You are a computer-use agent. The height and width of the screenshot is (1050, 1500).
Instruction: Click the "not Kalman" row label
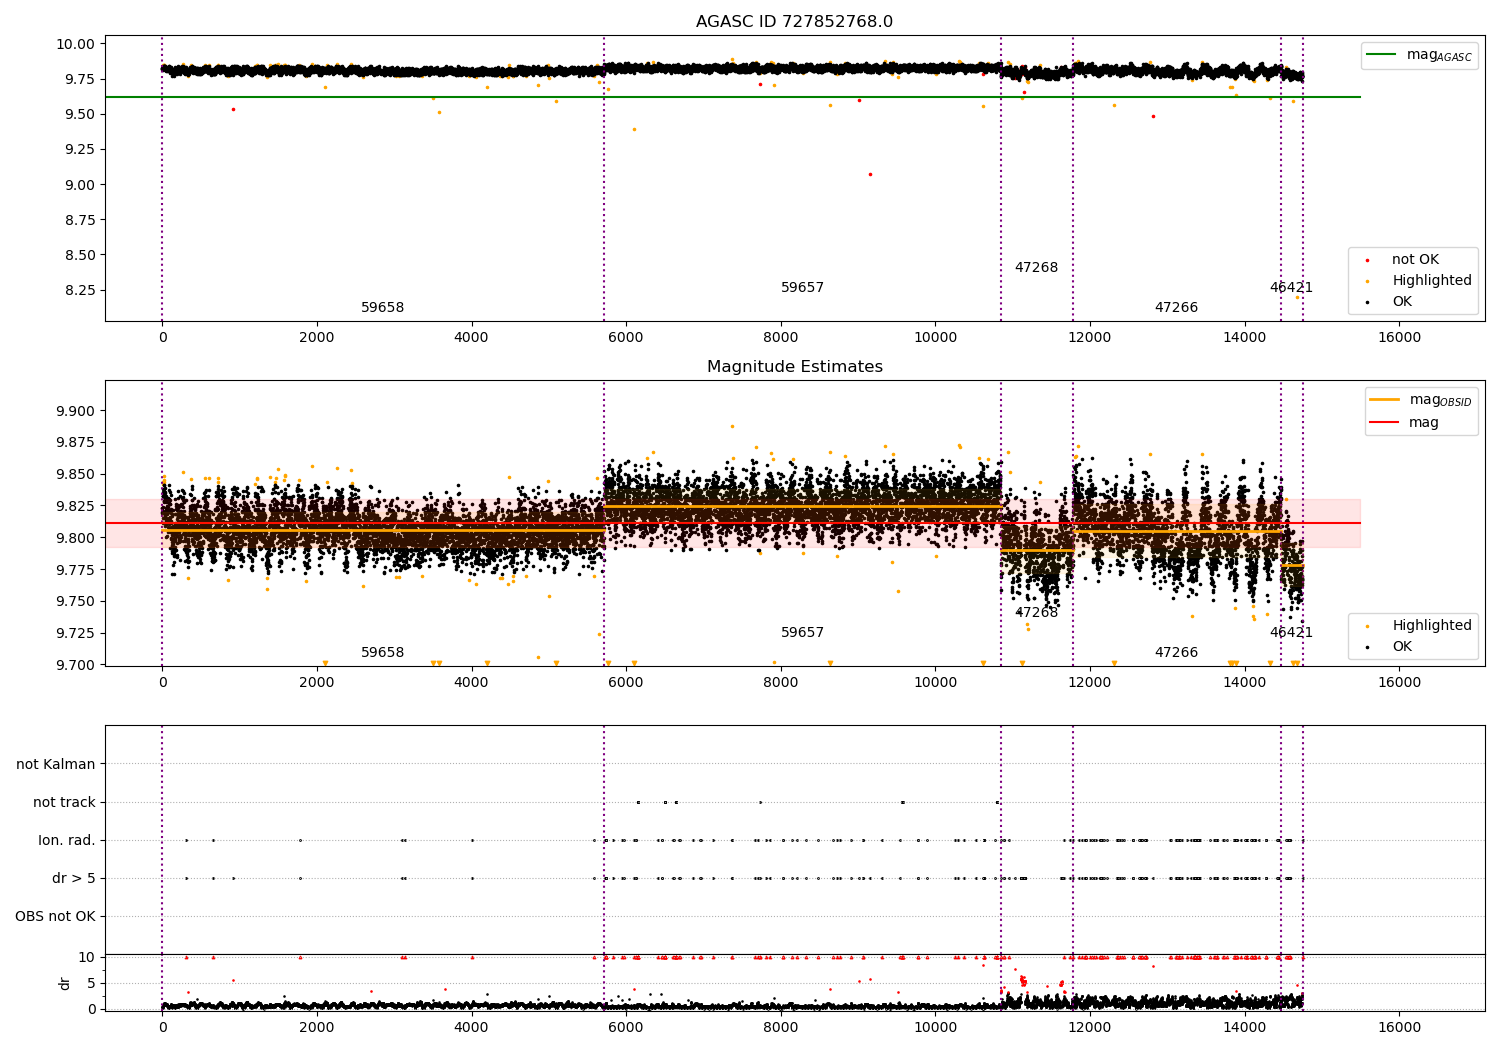click(x=56, y=764)
